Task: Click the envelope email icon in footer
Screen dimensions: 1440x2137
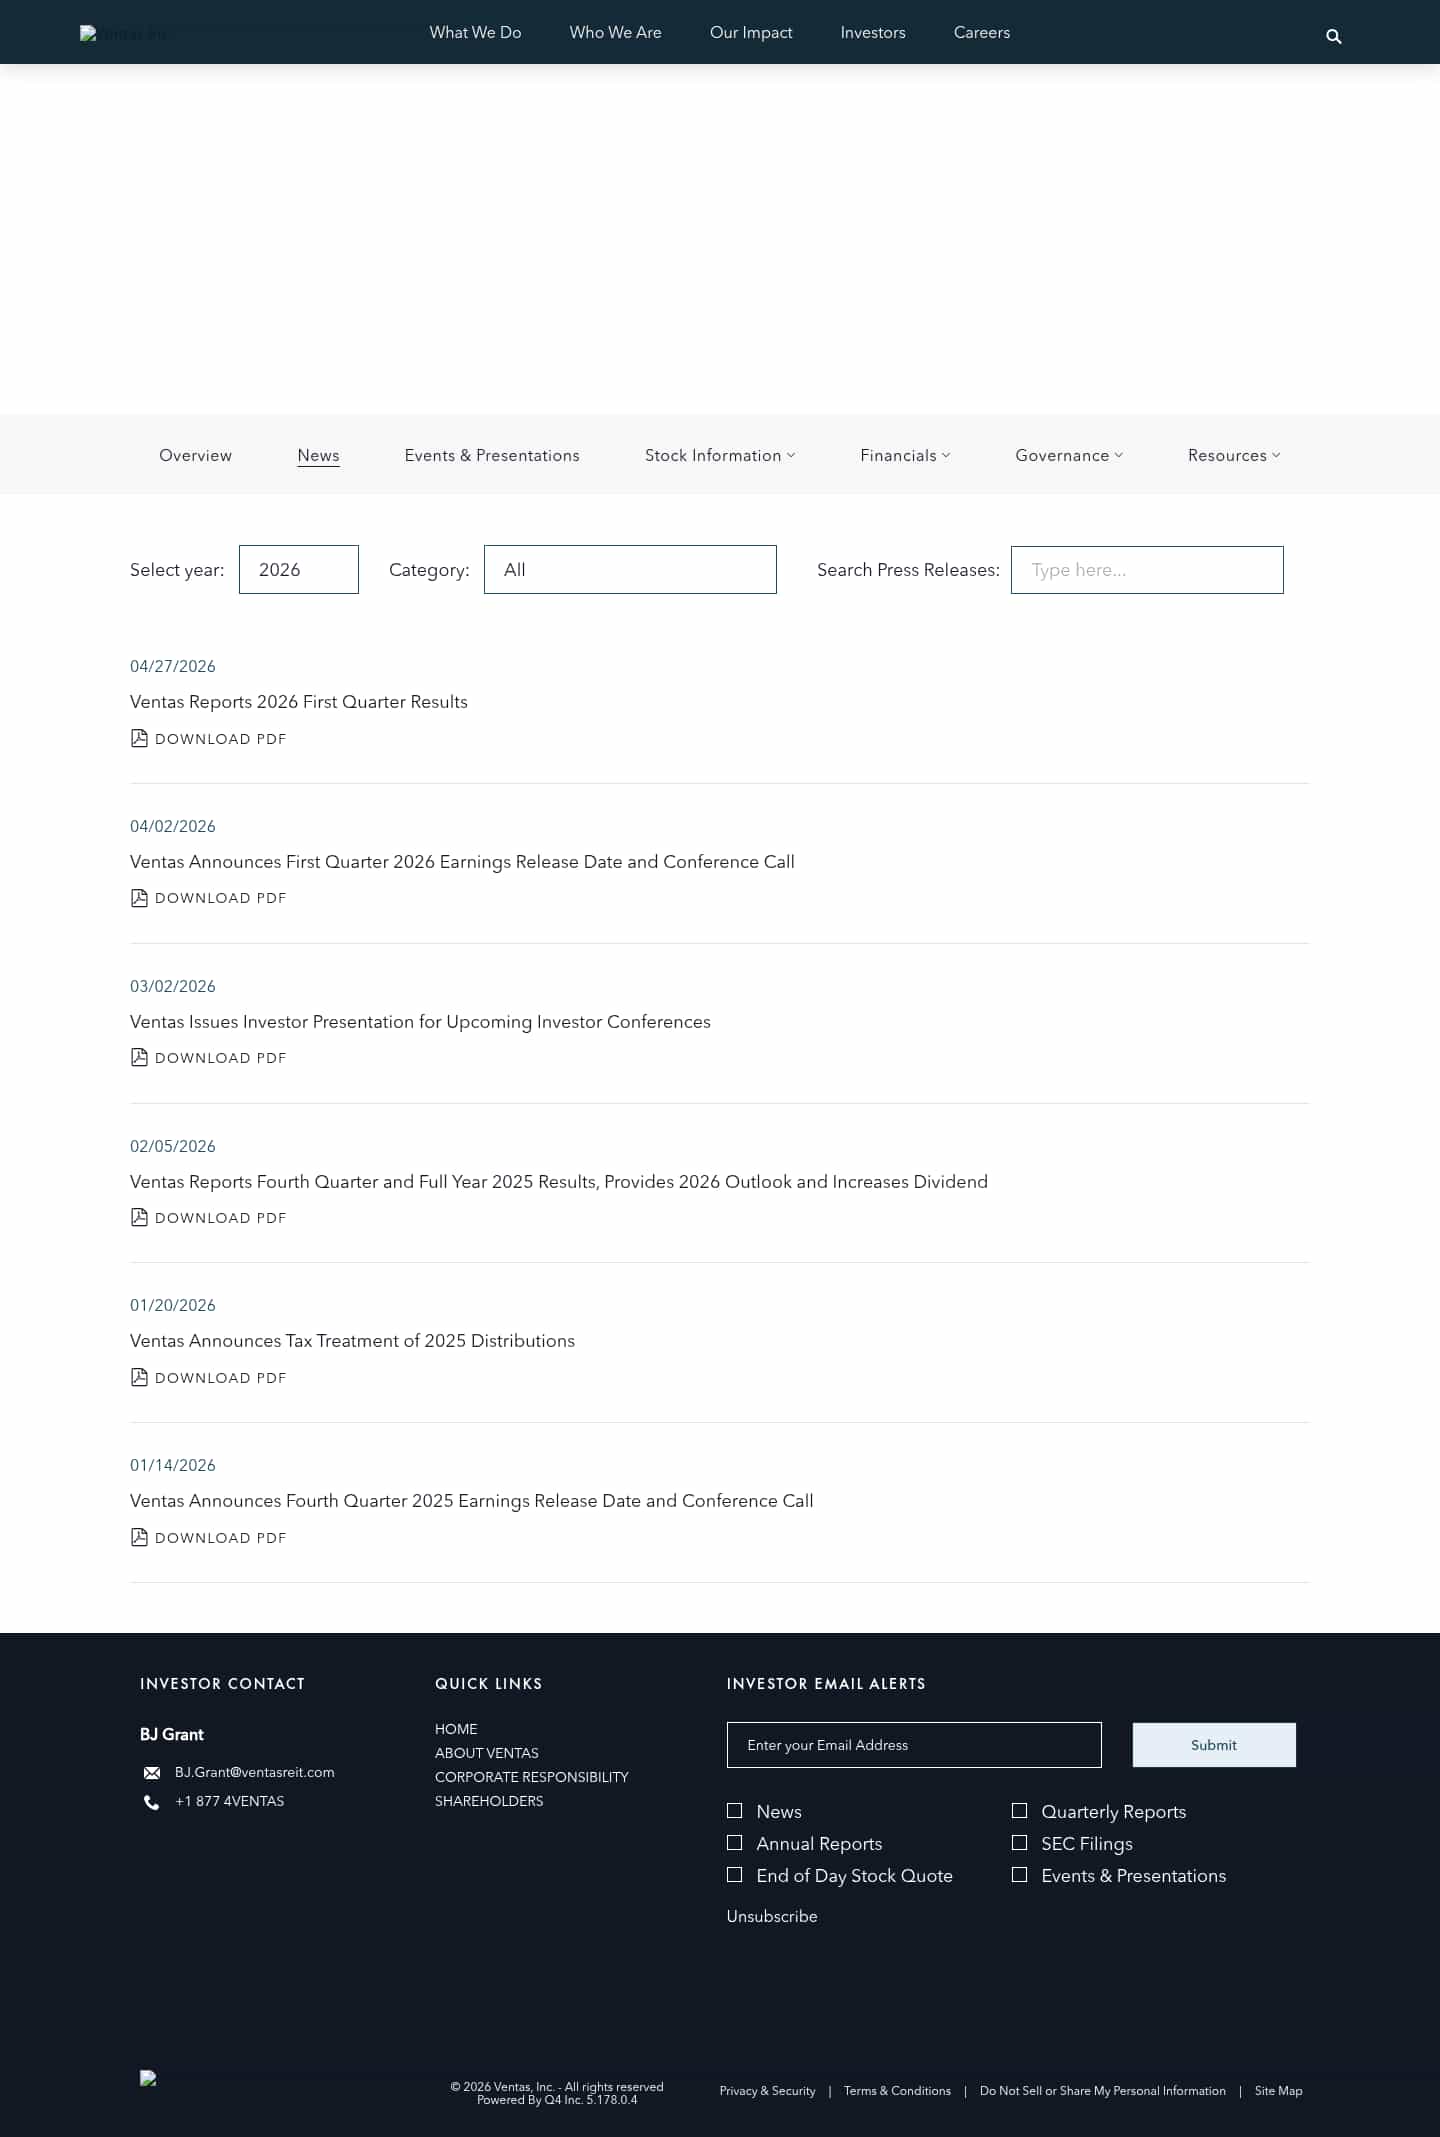Action: [x=152, y=1773]
